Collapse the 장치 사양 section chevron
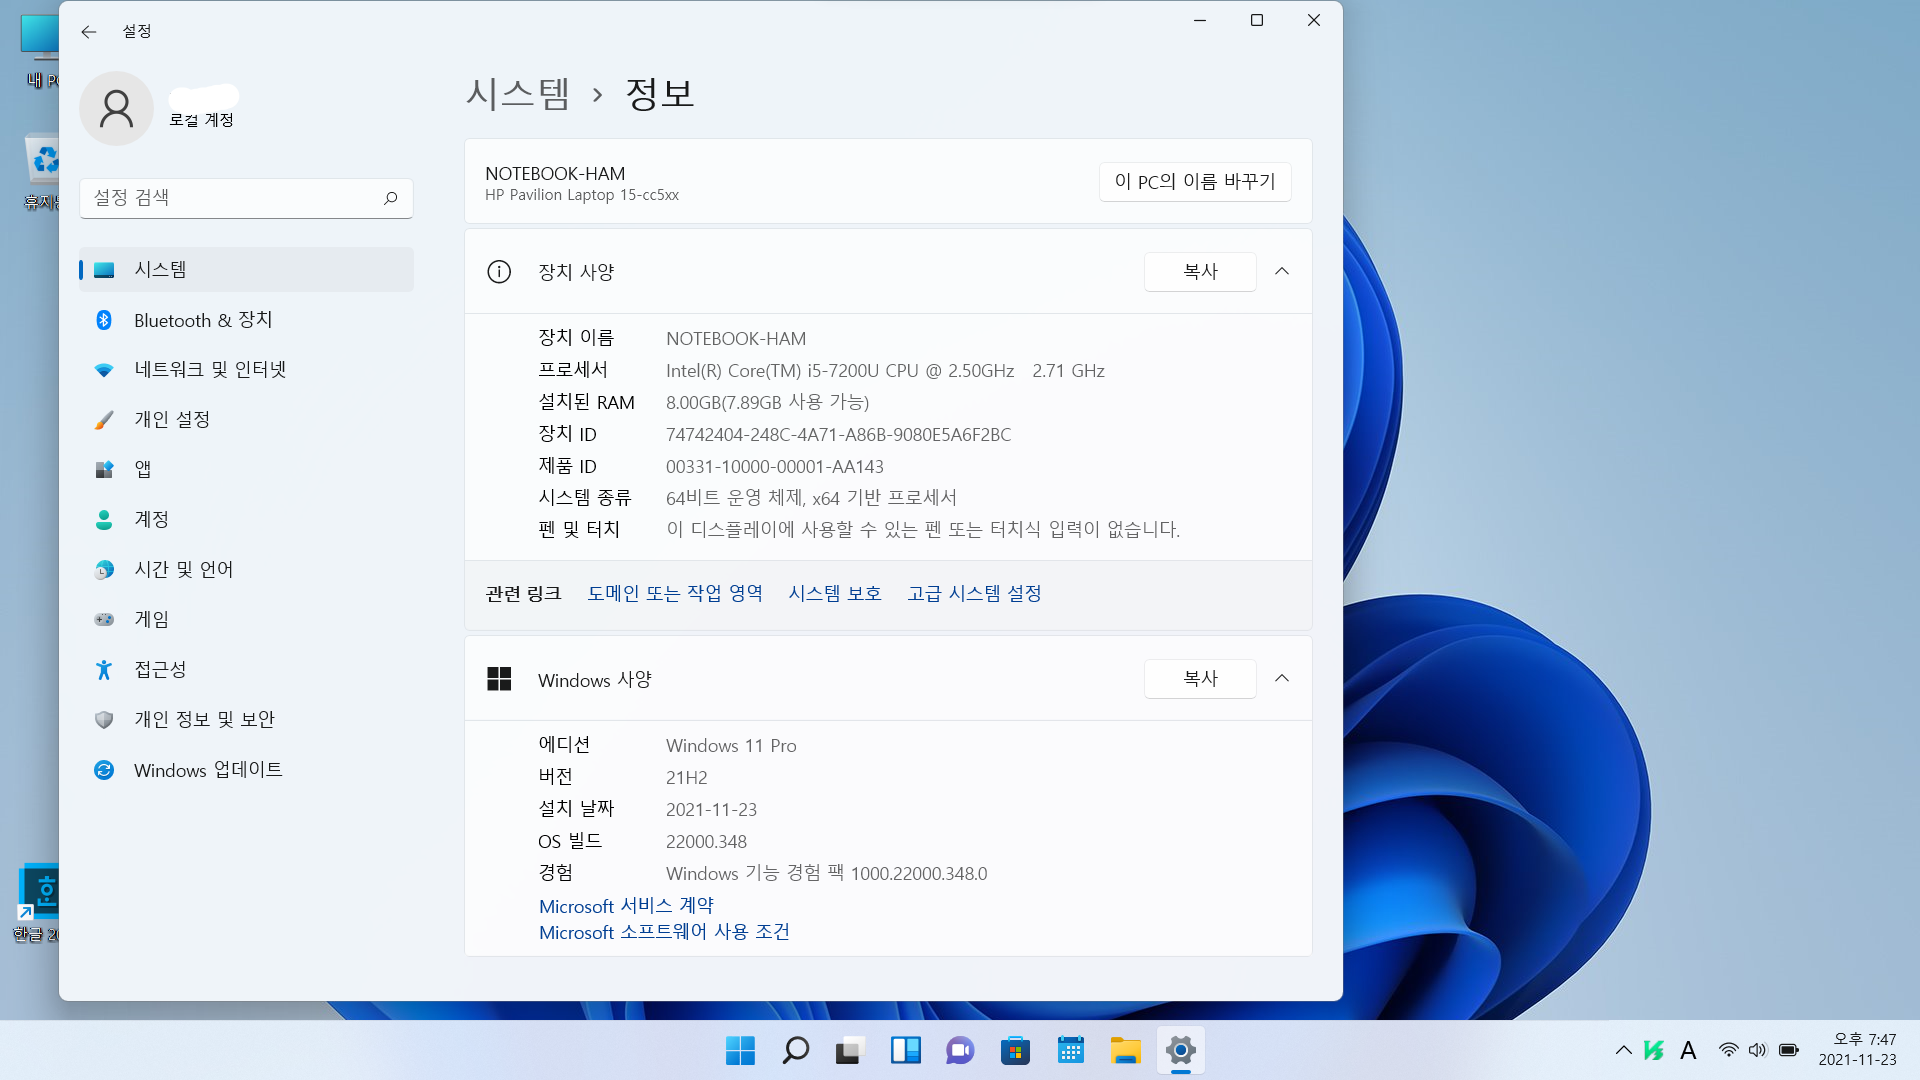Screen dimensions: 1920x1080 point(1282,272)
